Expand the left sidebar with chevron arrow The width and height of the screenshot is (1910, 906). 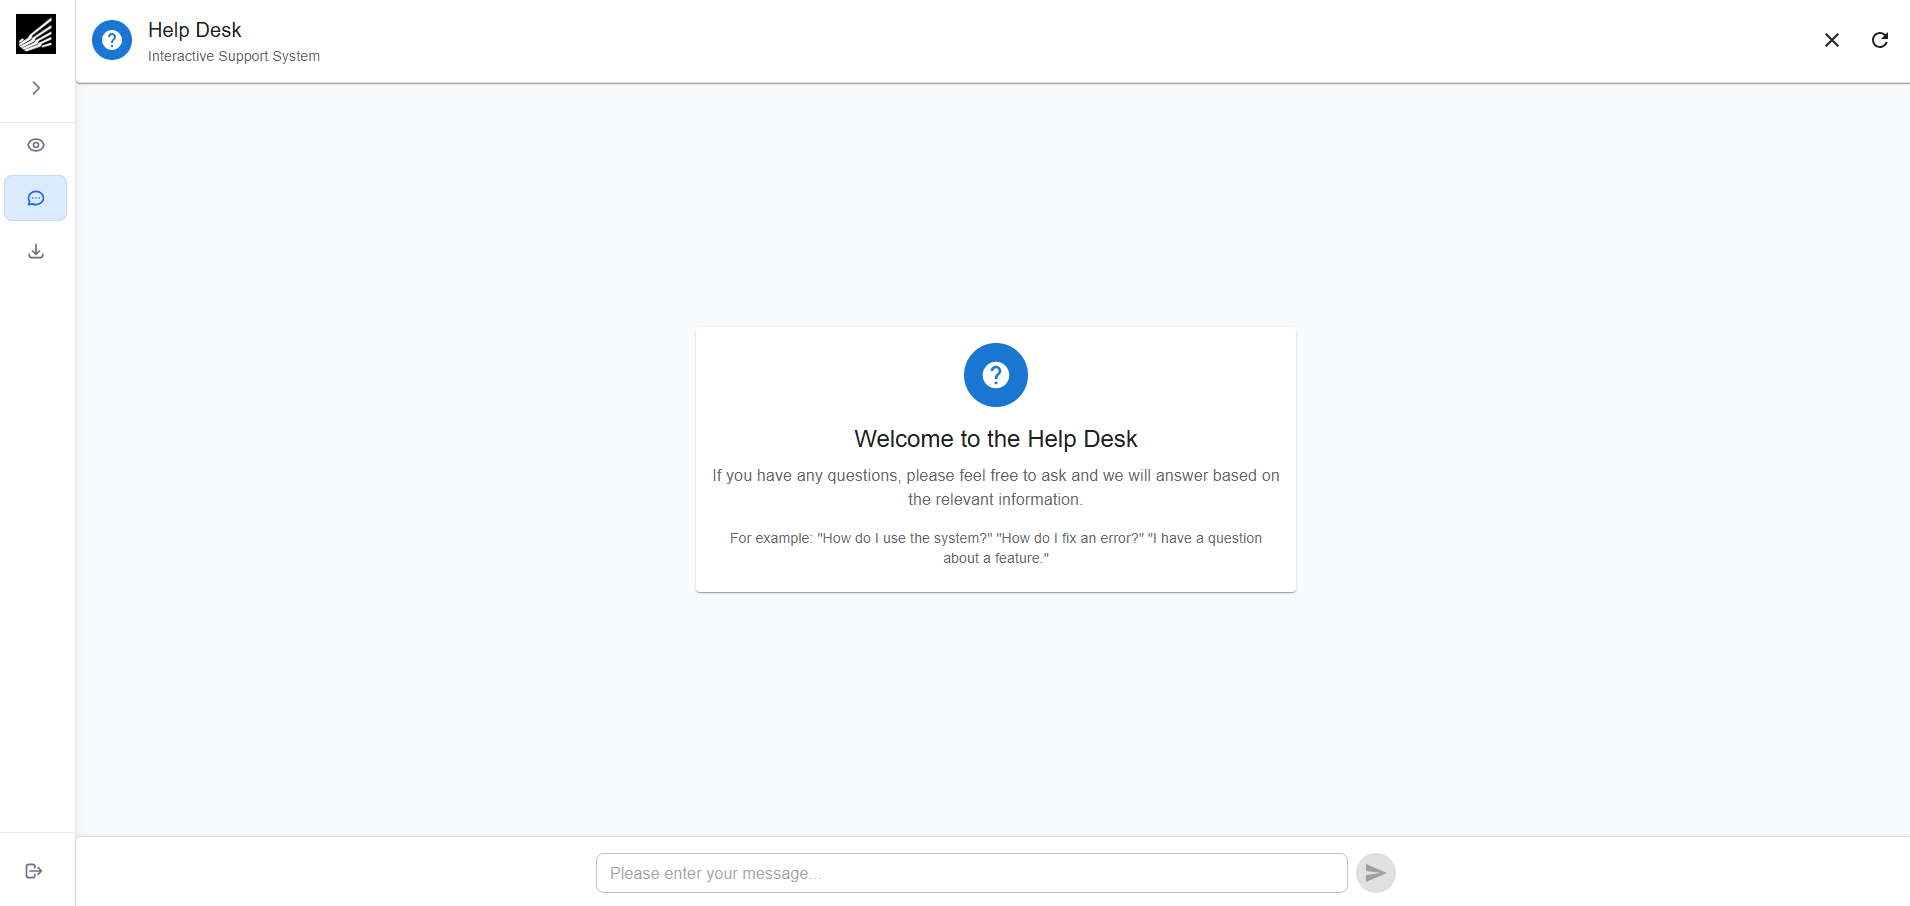coord(36,88)
